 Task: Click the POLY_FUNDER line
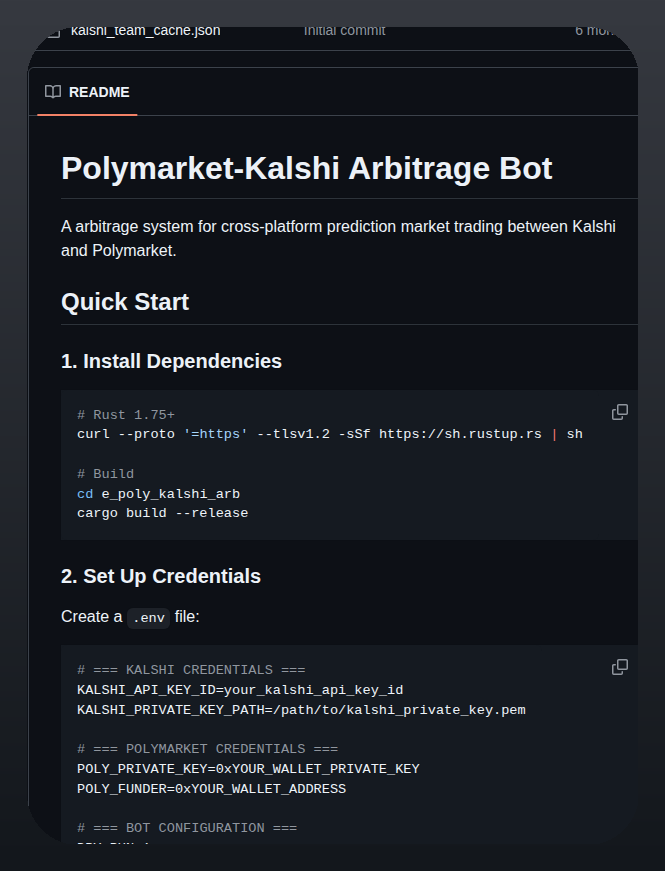click(x=212, y=789)
